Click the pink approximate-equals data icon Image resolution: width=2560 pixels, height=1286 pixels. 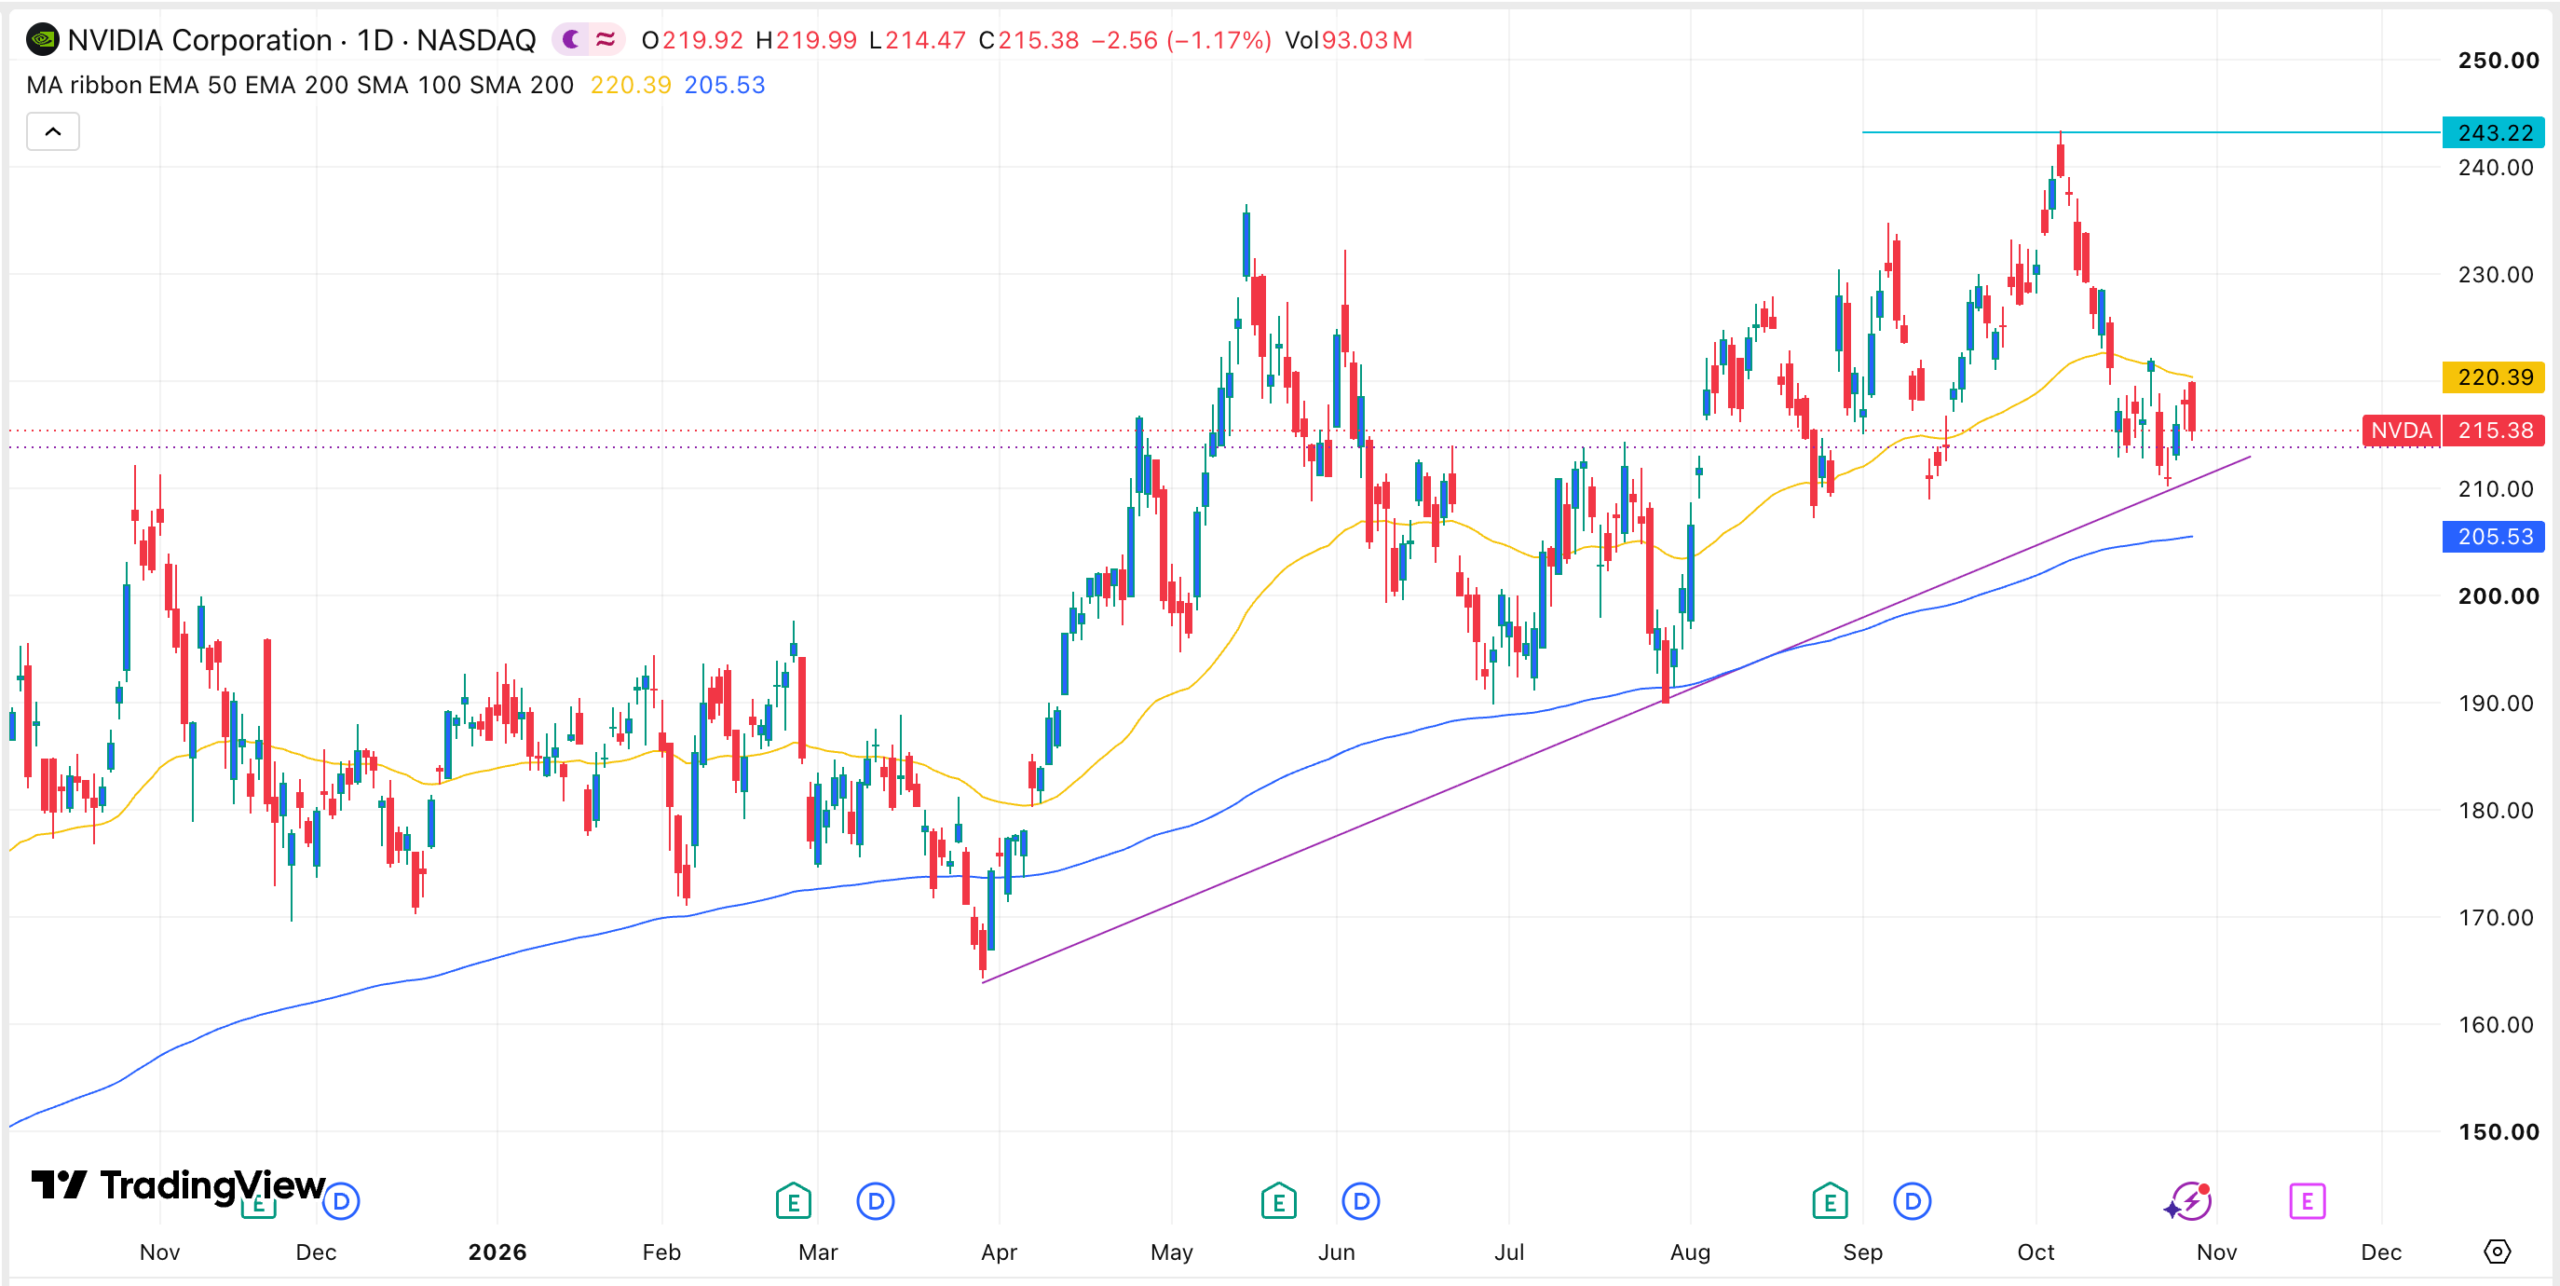(x=605, y=40)
